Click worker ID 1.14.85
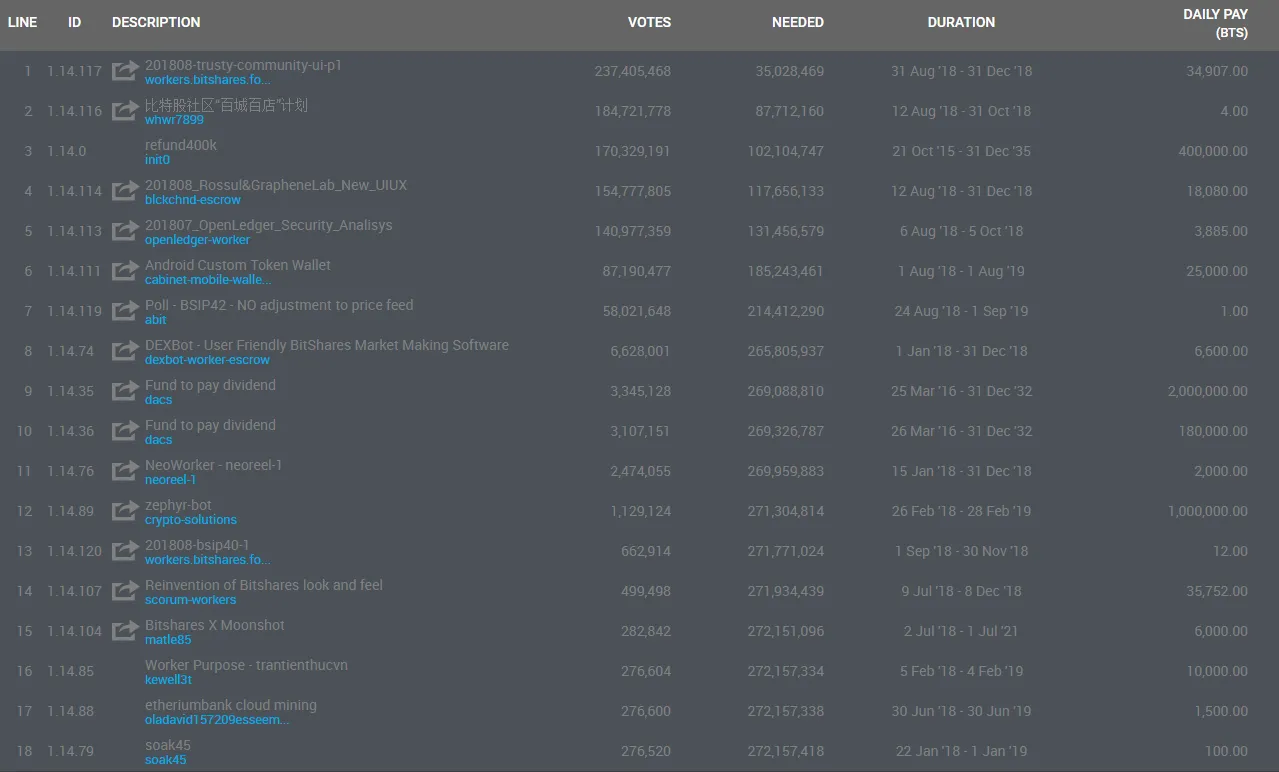Viewport: 1279px width, 772px height. [70, 671]
